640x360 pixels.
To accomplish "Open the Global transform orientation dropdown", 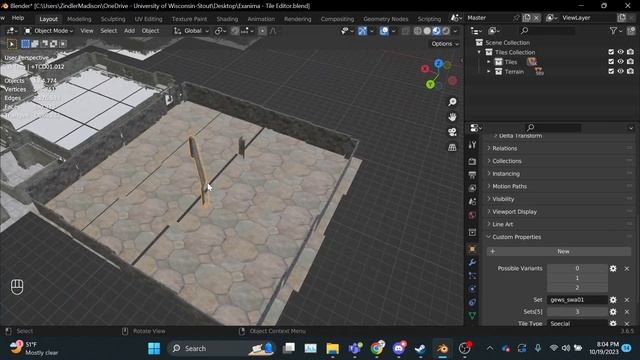I will pos(191,31).
